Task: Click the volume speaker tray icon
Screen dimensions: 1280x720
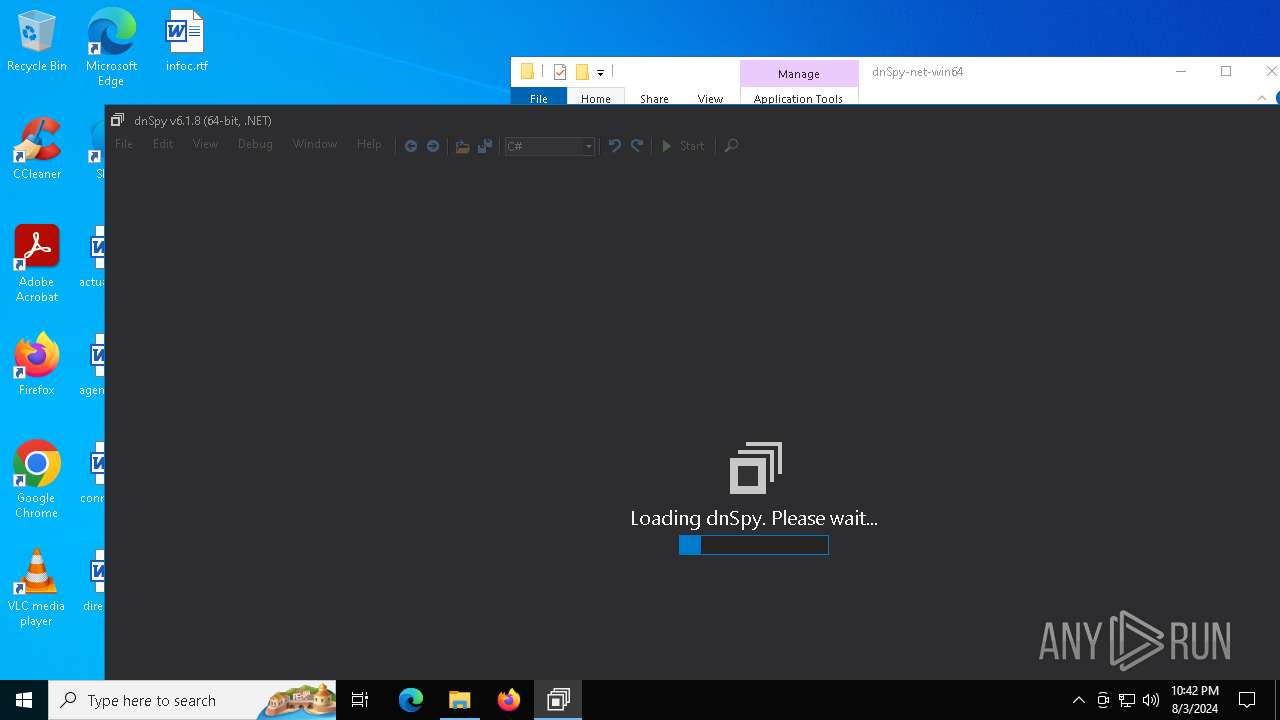Action: pos(1151,700)
